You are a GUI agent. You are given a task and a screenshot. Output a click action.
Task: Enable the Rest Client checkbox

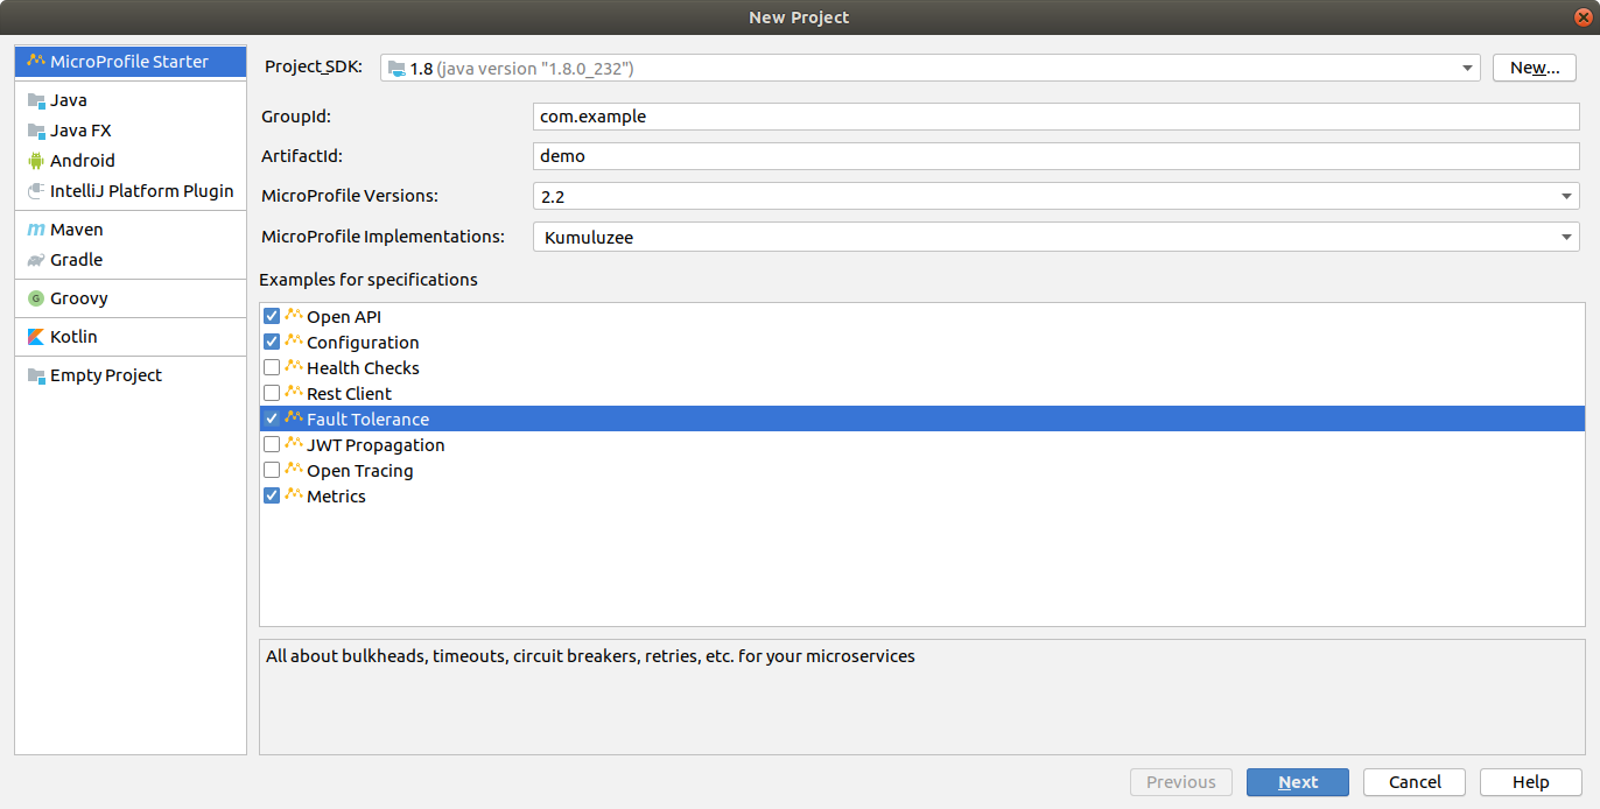click(x=272, y=393)
